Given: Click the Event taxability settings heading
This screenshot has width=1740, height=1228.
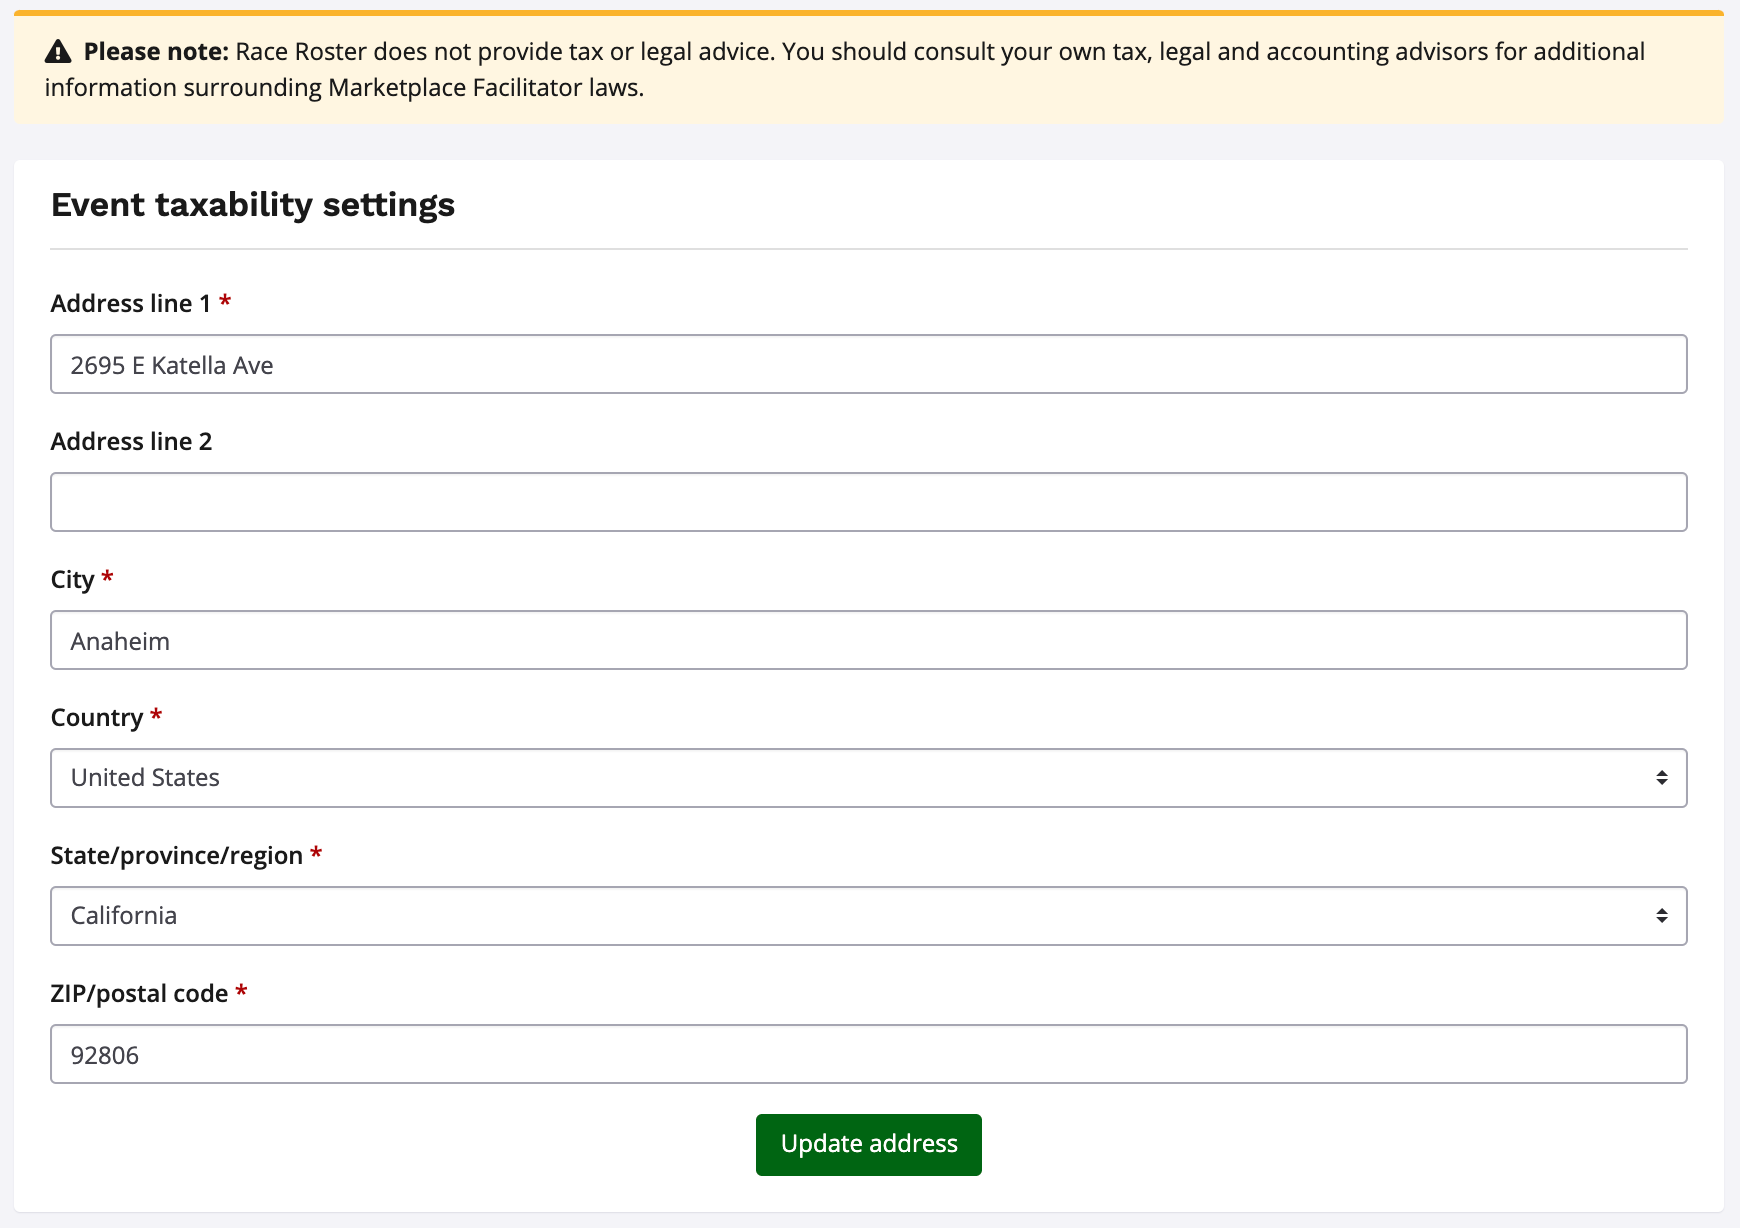Looking at the screenshot, I should pos(253,205).
